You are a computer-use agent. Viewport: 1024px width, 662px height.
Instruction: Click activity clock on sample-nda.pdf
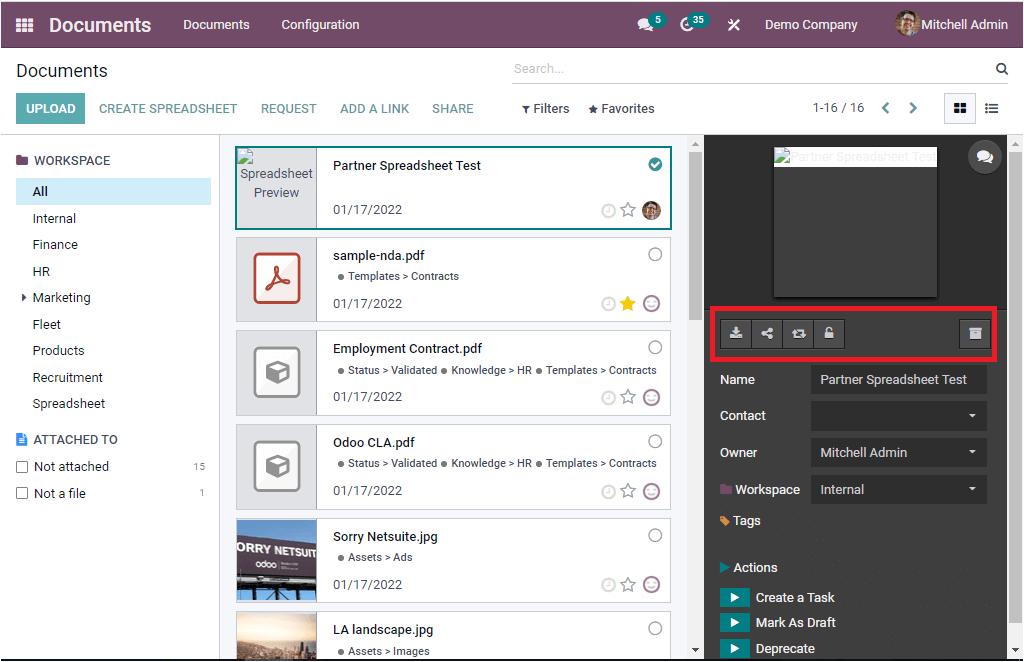click(x=608, y=304)
